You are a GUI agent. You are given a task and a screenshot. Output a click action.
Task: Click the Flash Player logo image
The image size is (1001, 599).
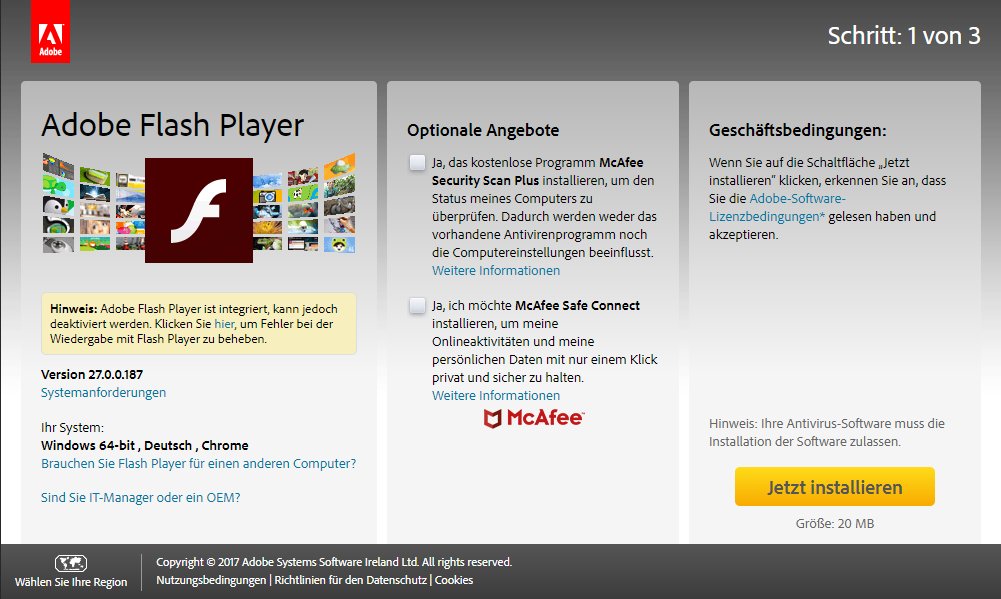point(199,210)
